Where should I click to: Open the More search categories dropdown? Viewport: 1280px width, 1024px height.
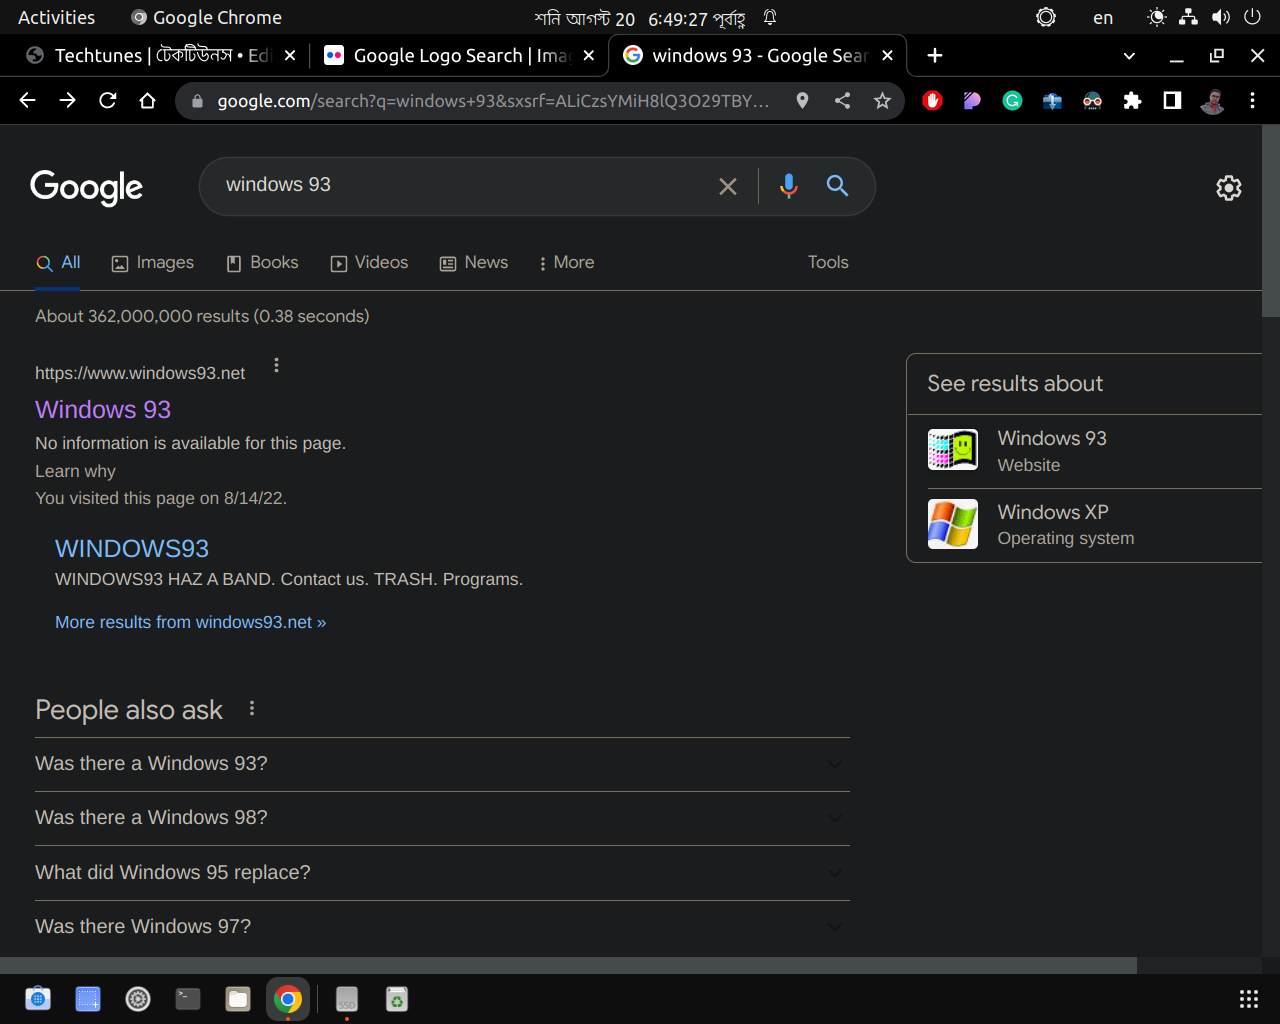(x=566, y=263)
